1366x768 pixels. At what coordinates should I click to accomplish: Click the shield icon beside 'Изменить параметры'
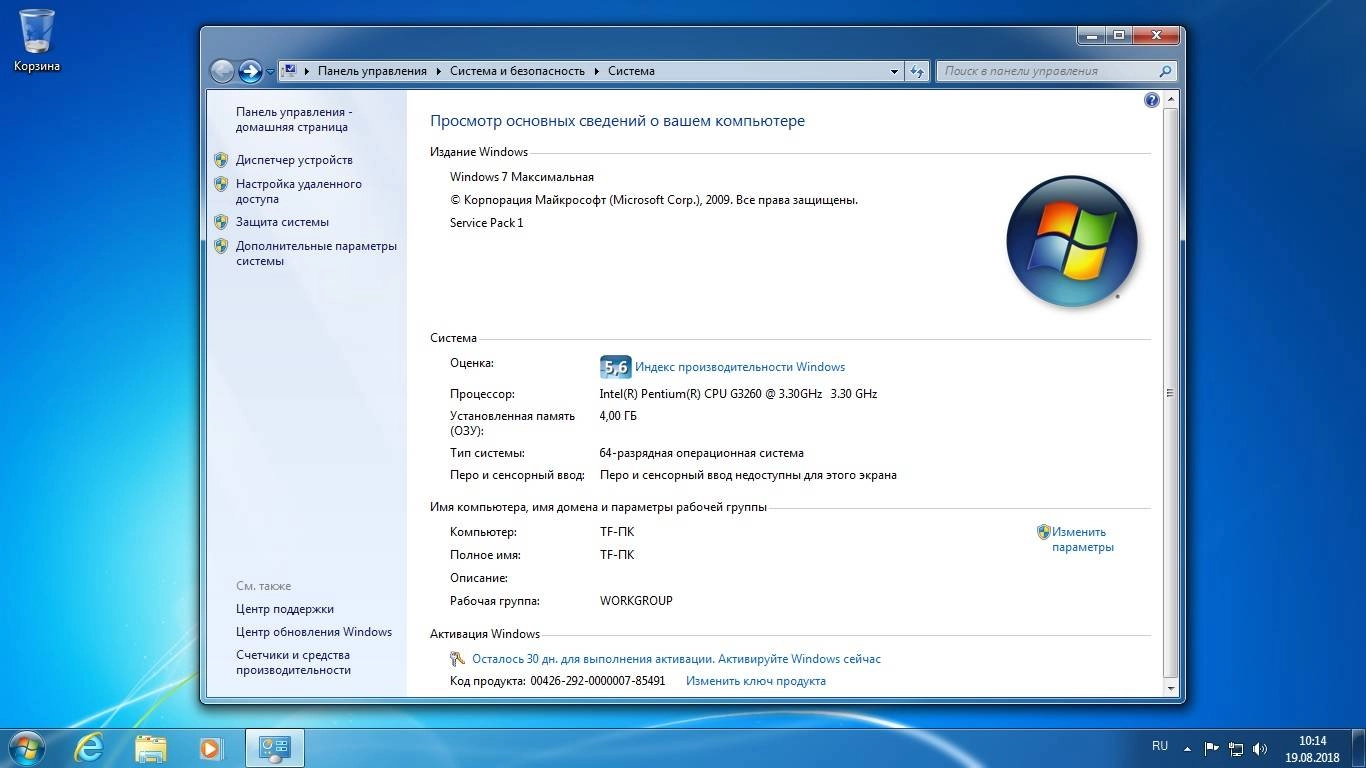[1043, 532]
